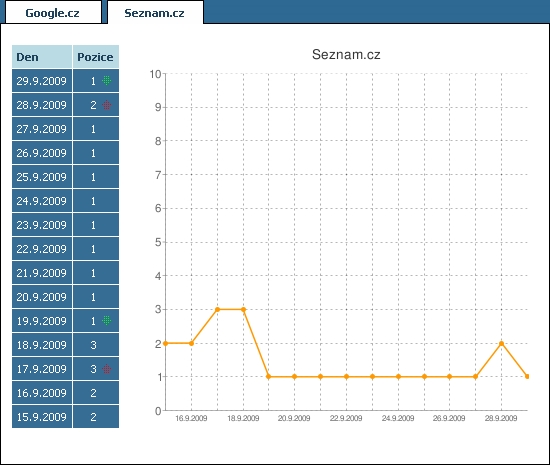Select the Seznam.cz tab
This screenshot has width=550, height=465.
coord(155,13)
